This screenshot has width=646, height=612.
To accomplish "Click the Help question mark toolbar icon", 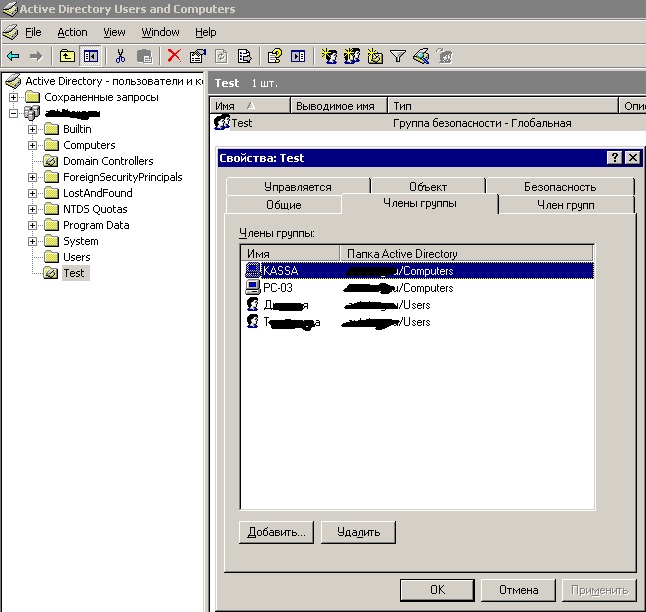I will click(273, 57).
